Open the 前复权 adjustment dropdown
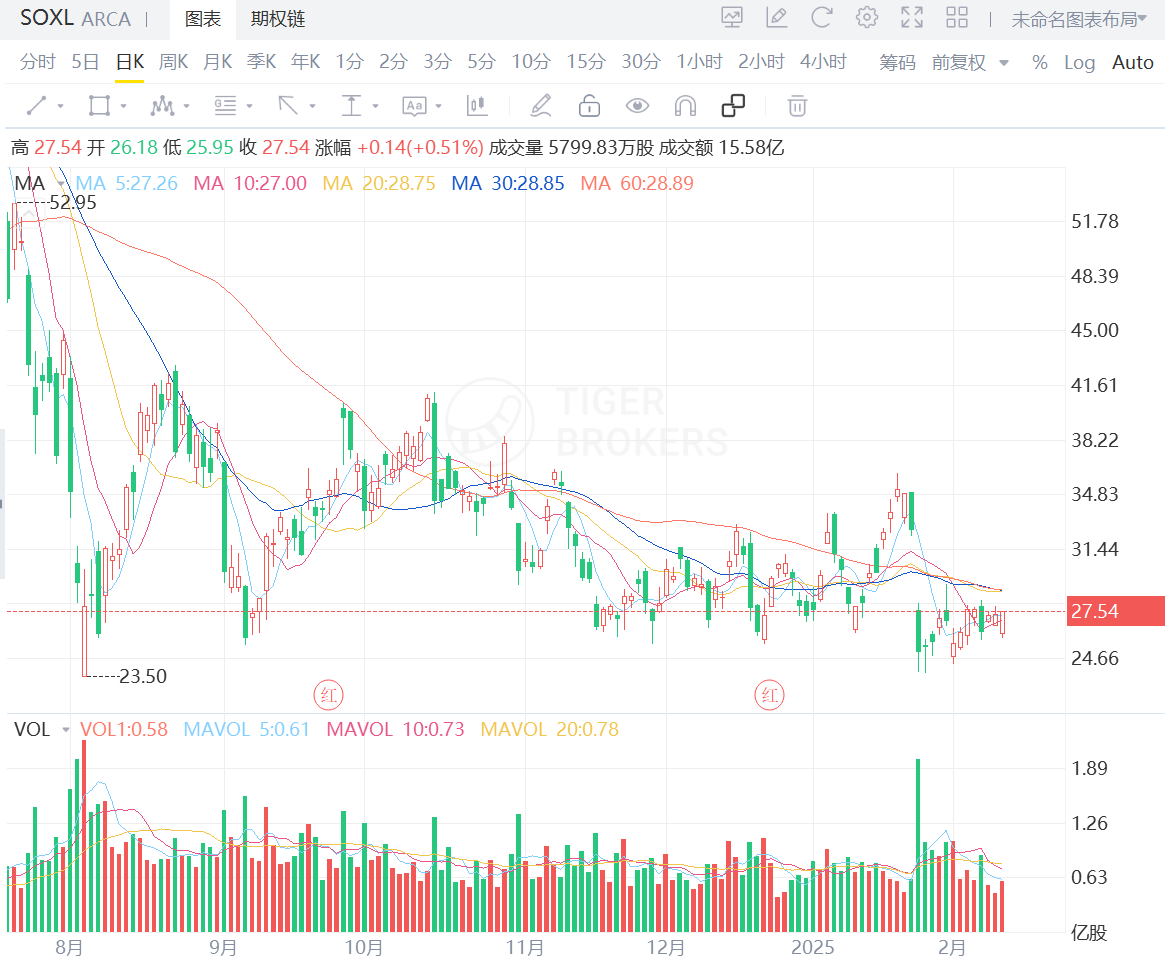The width and height of the screenshot is (1165, 962). pyautogui.click(x=966, y=62)
